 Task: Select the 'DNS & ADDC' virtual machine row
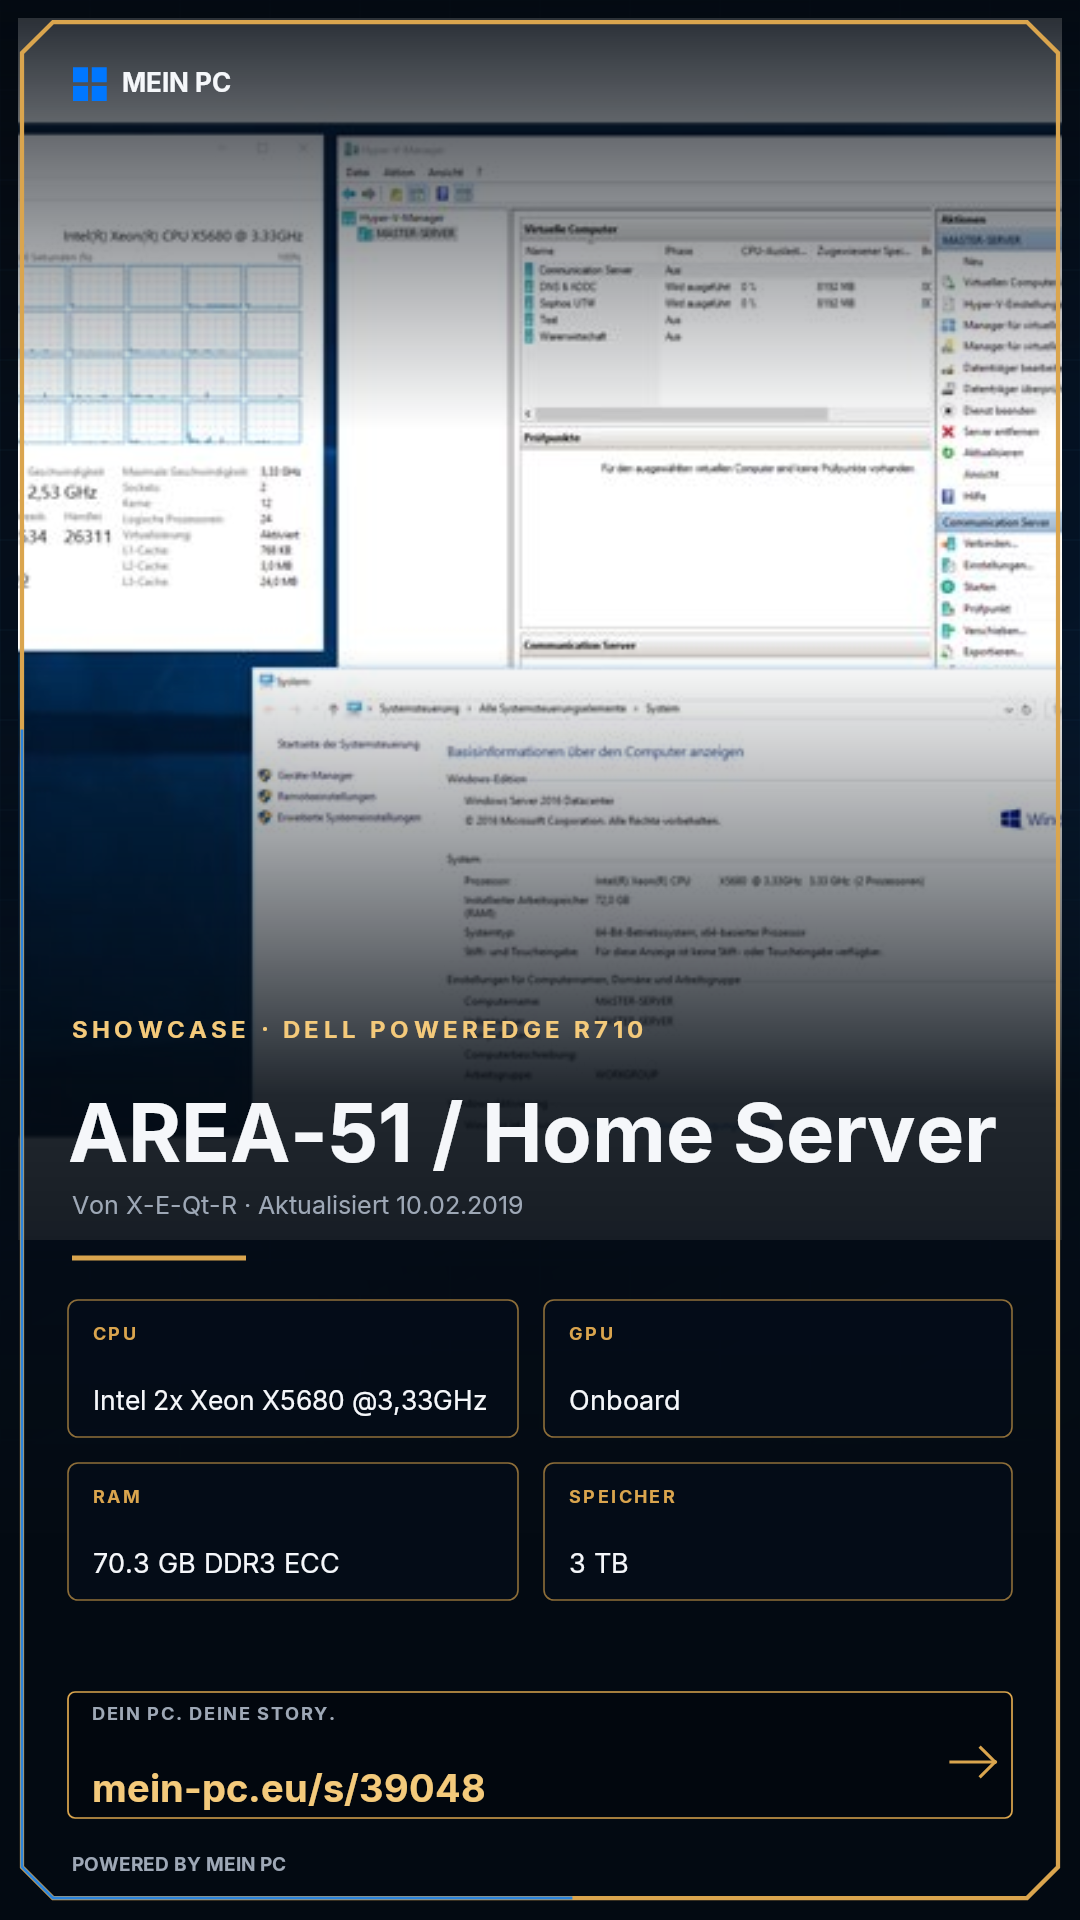727,287
